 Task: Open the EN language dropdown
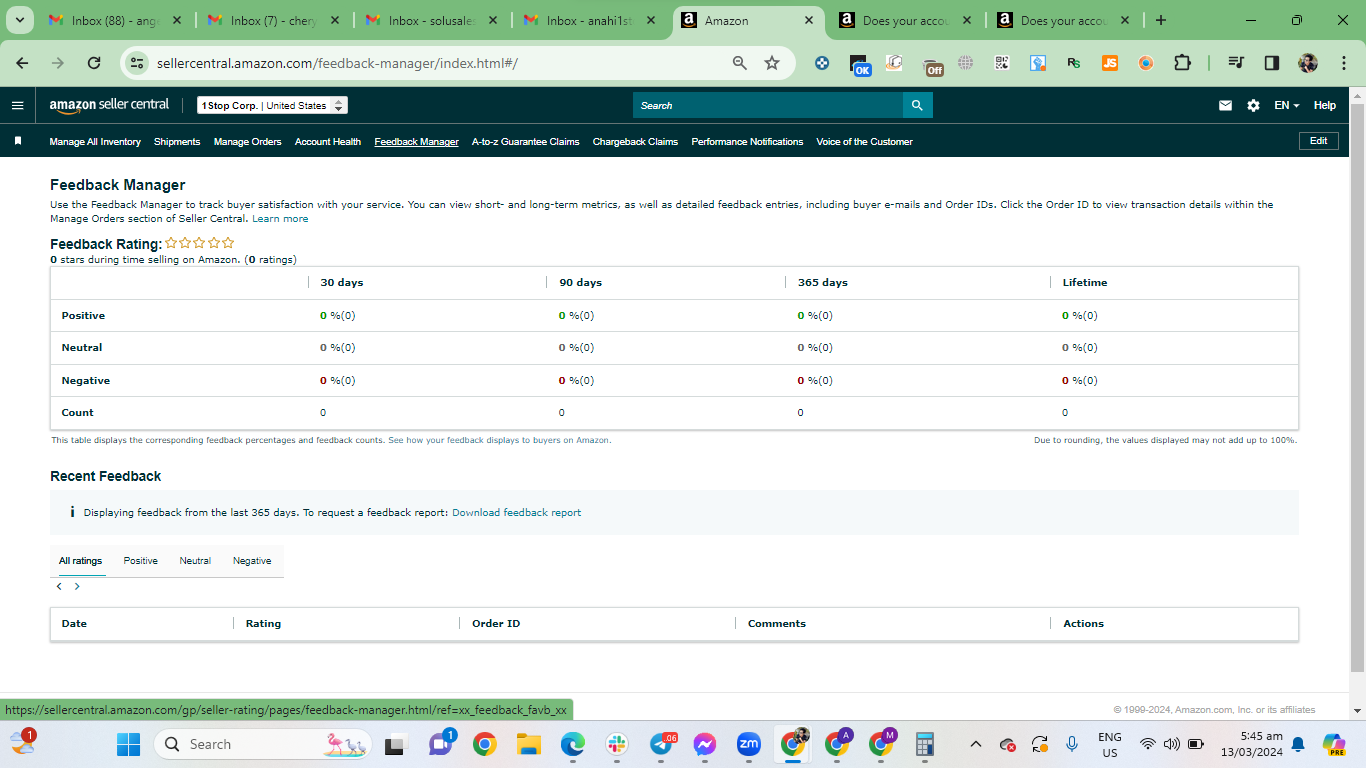[1286, 105]
